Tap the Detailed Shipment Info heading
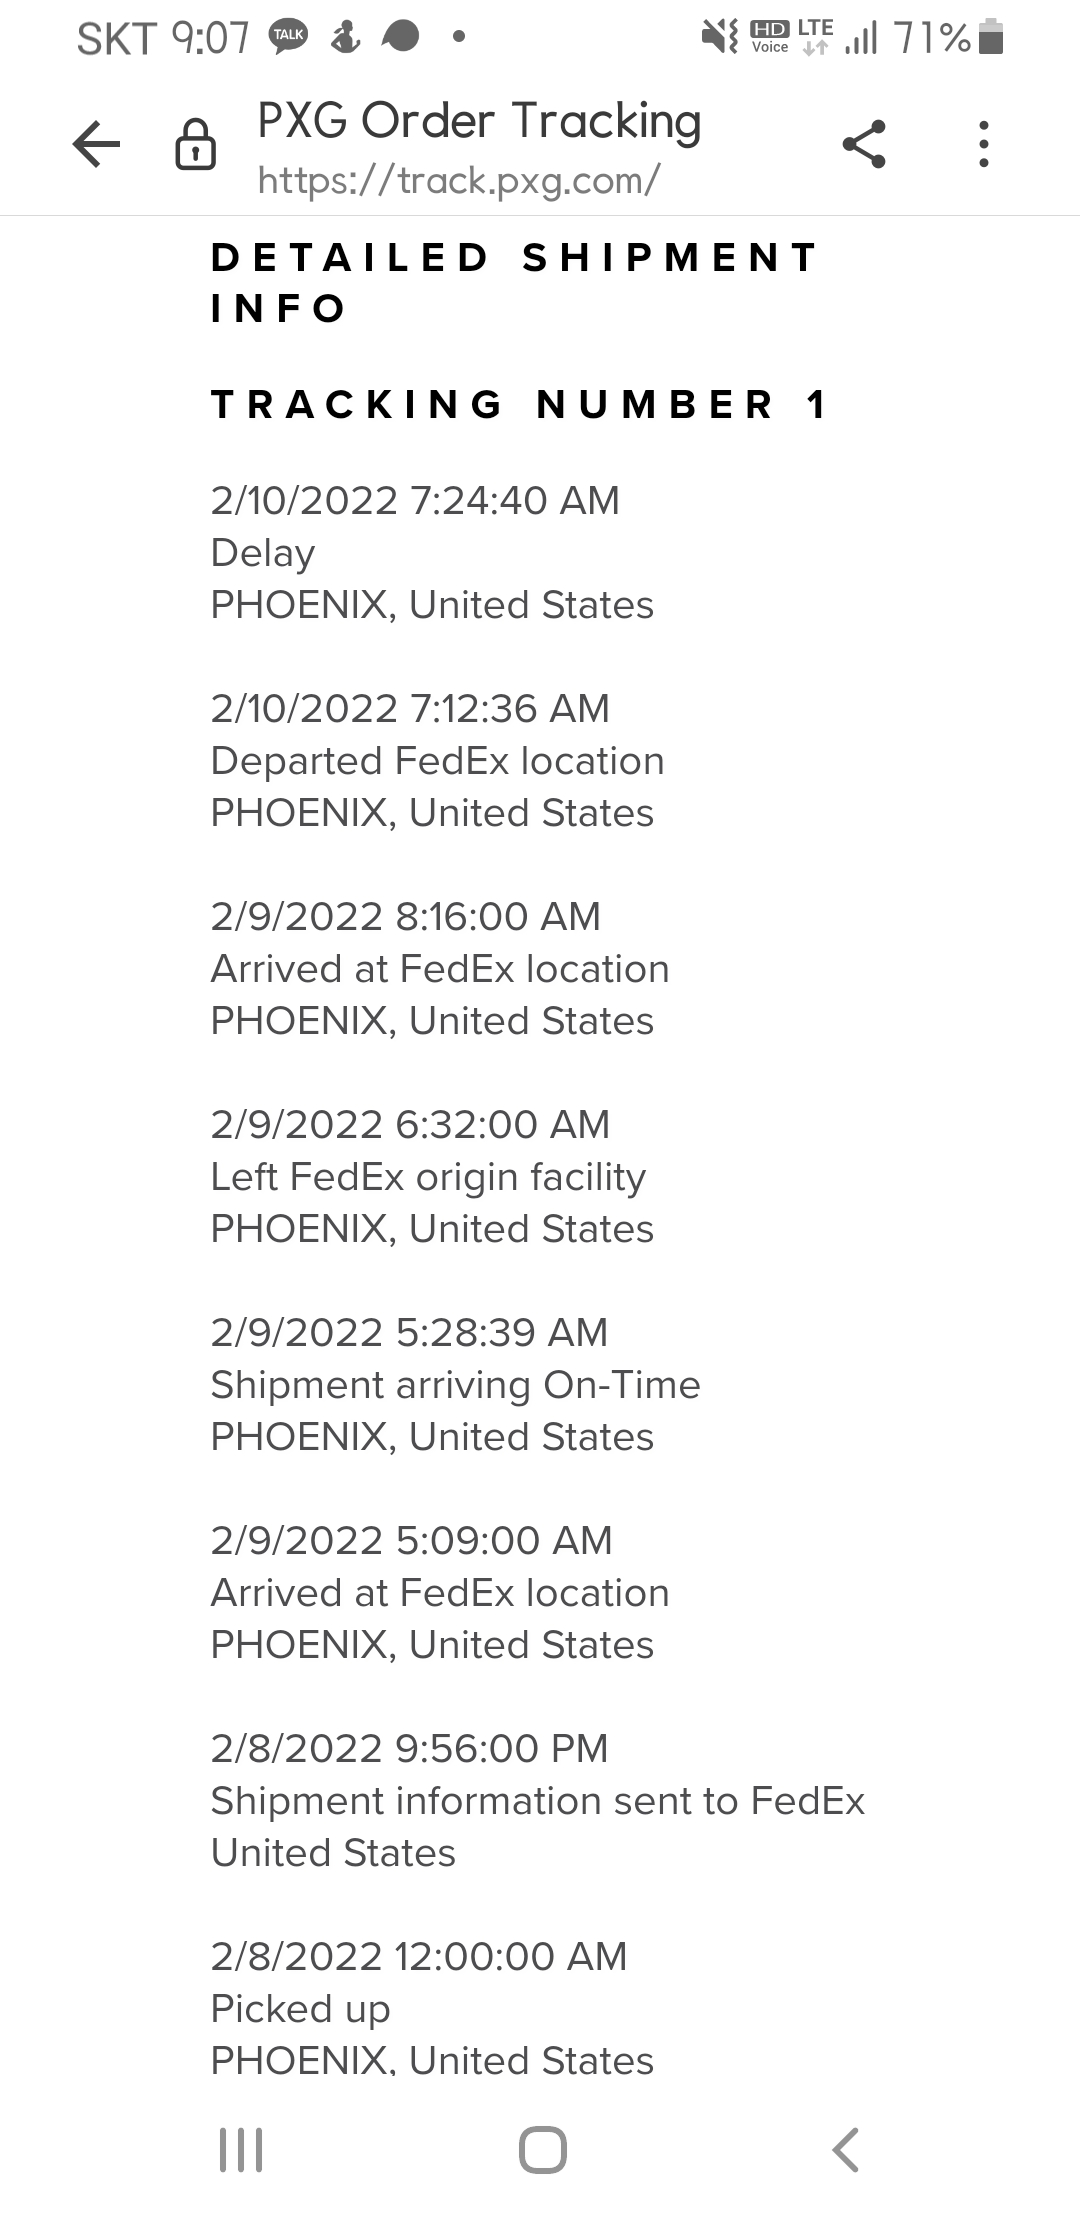Screen dimensions: 1080x2220 514,282
